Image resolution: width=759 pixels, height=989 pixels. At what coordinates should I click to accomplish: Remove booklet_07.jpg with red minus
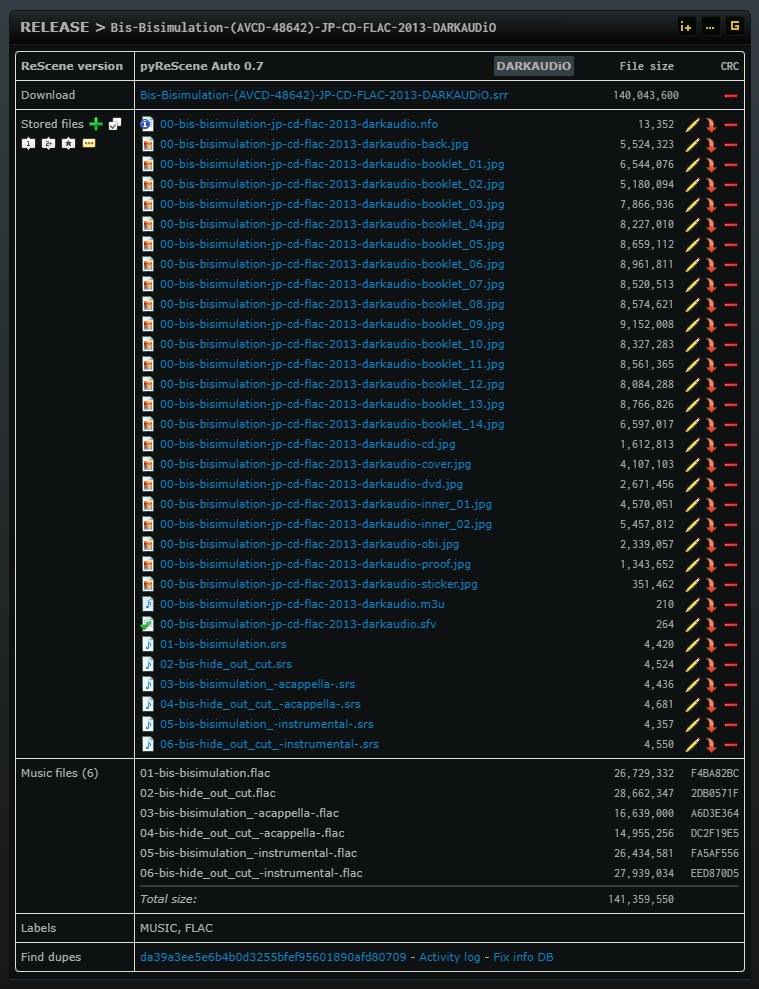coord(731,285)
